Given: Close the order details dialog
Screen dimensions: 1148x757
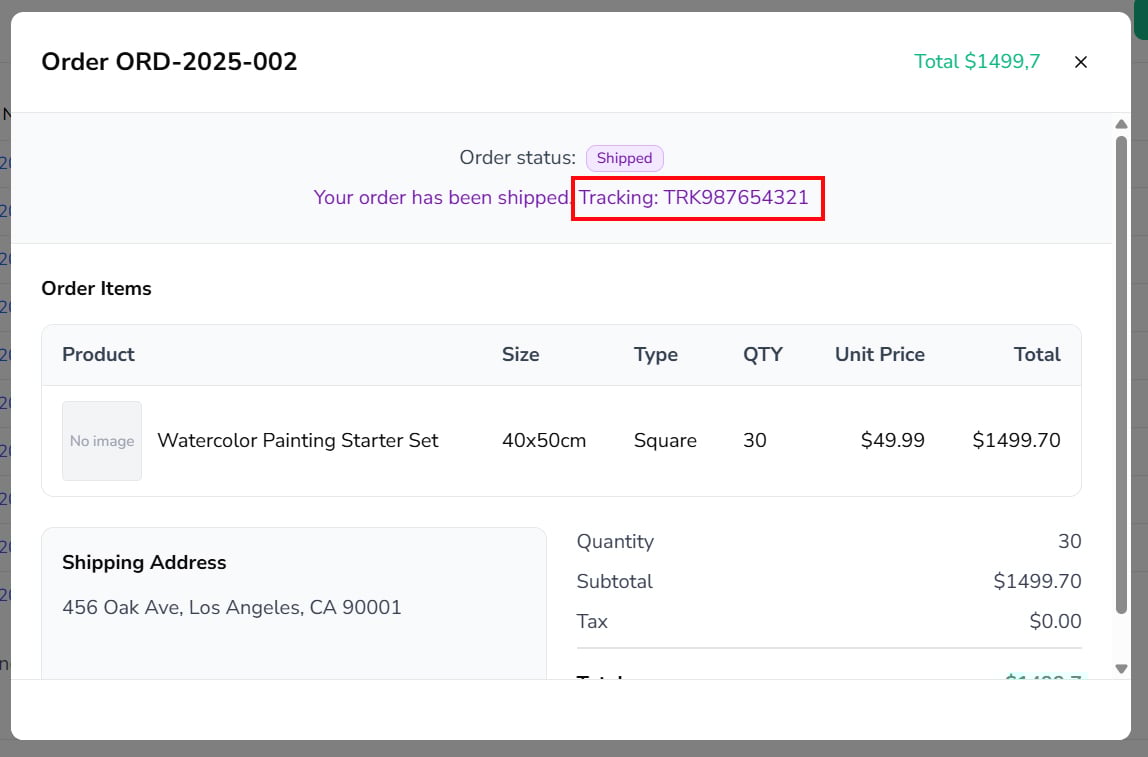Looking at the screenshot, I should (x=1080, y=62).
